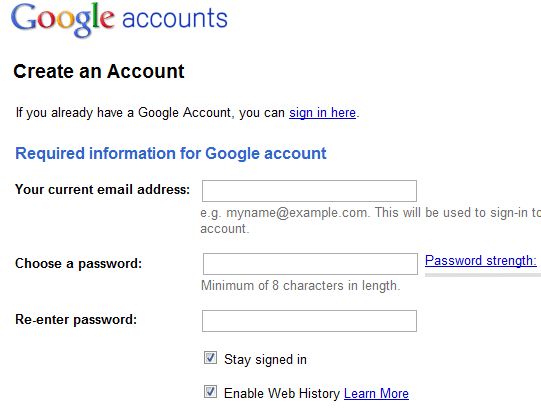This screenshot has height=413, width=541.
Task: Open the 'sign in here' link
Action: coord(322,113)
